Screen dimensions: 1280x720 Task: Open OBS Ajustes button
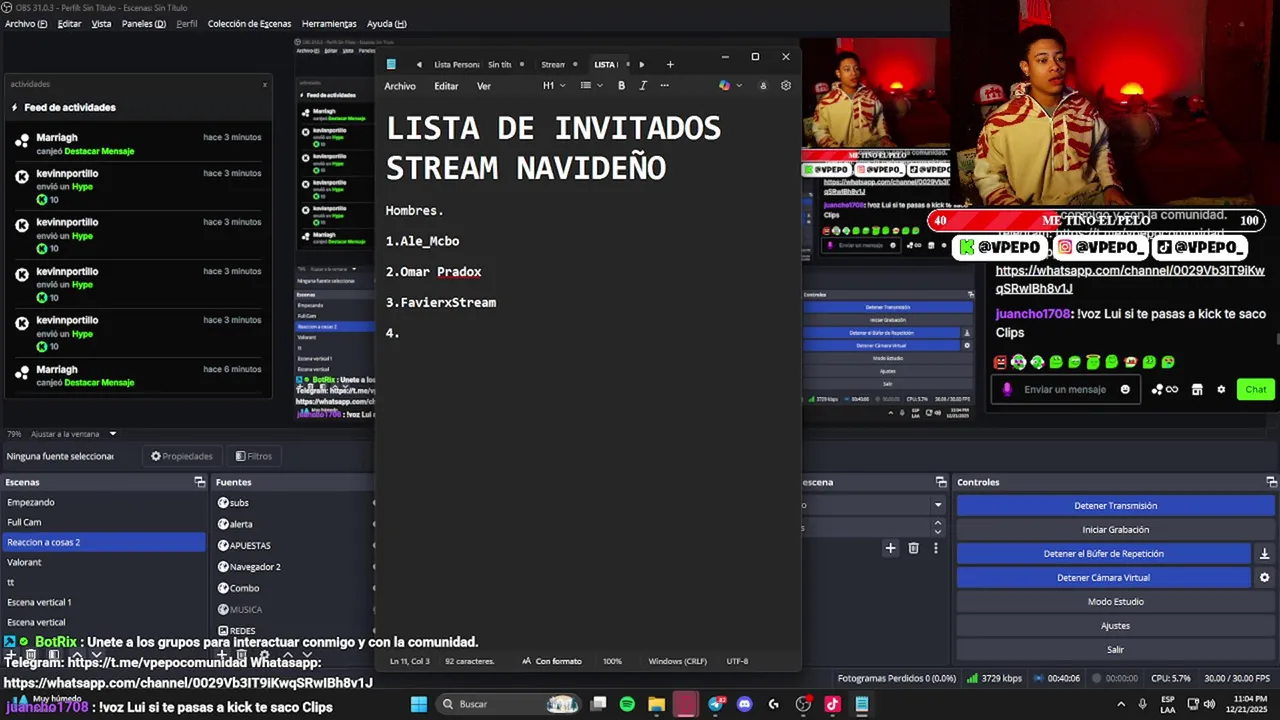point(1115,626)
